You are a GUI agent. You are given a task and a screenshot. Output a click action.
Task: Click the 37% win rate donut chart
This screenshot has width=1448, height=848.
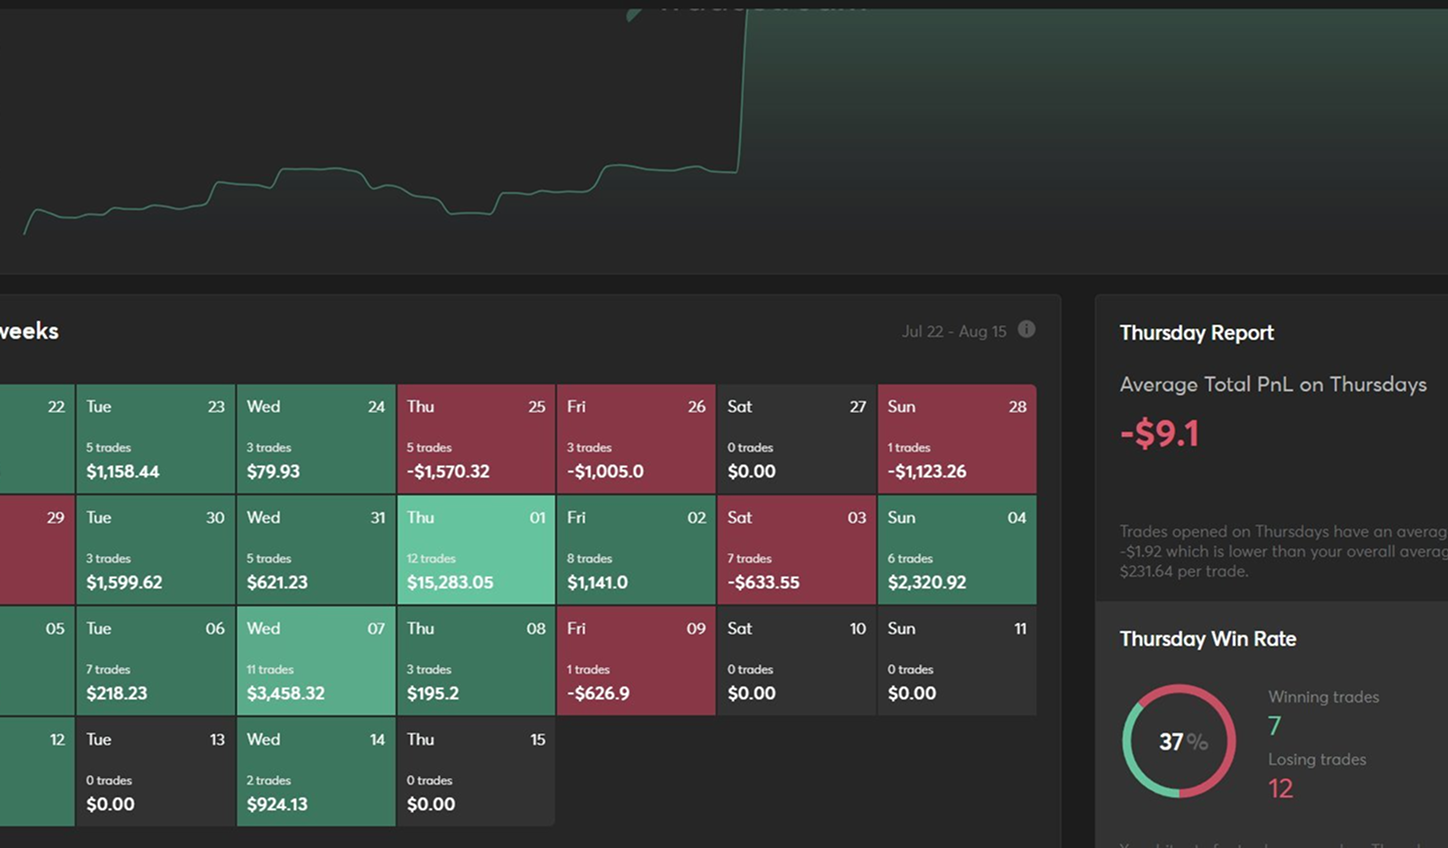pos(1179,741)
